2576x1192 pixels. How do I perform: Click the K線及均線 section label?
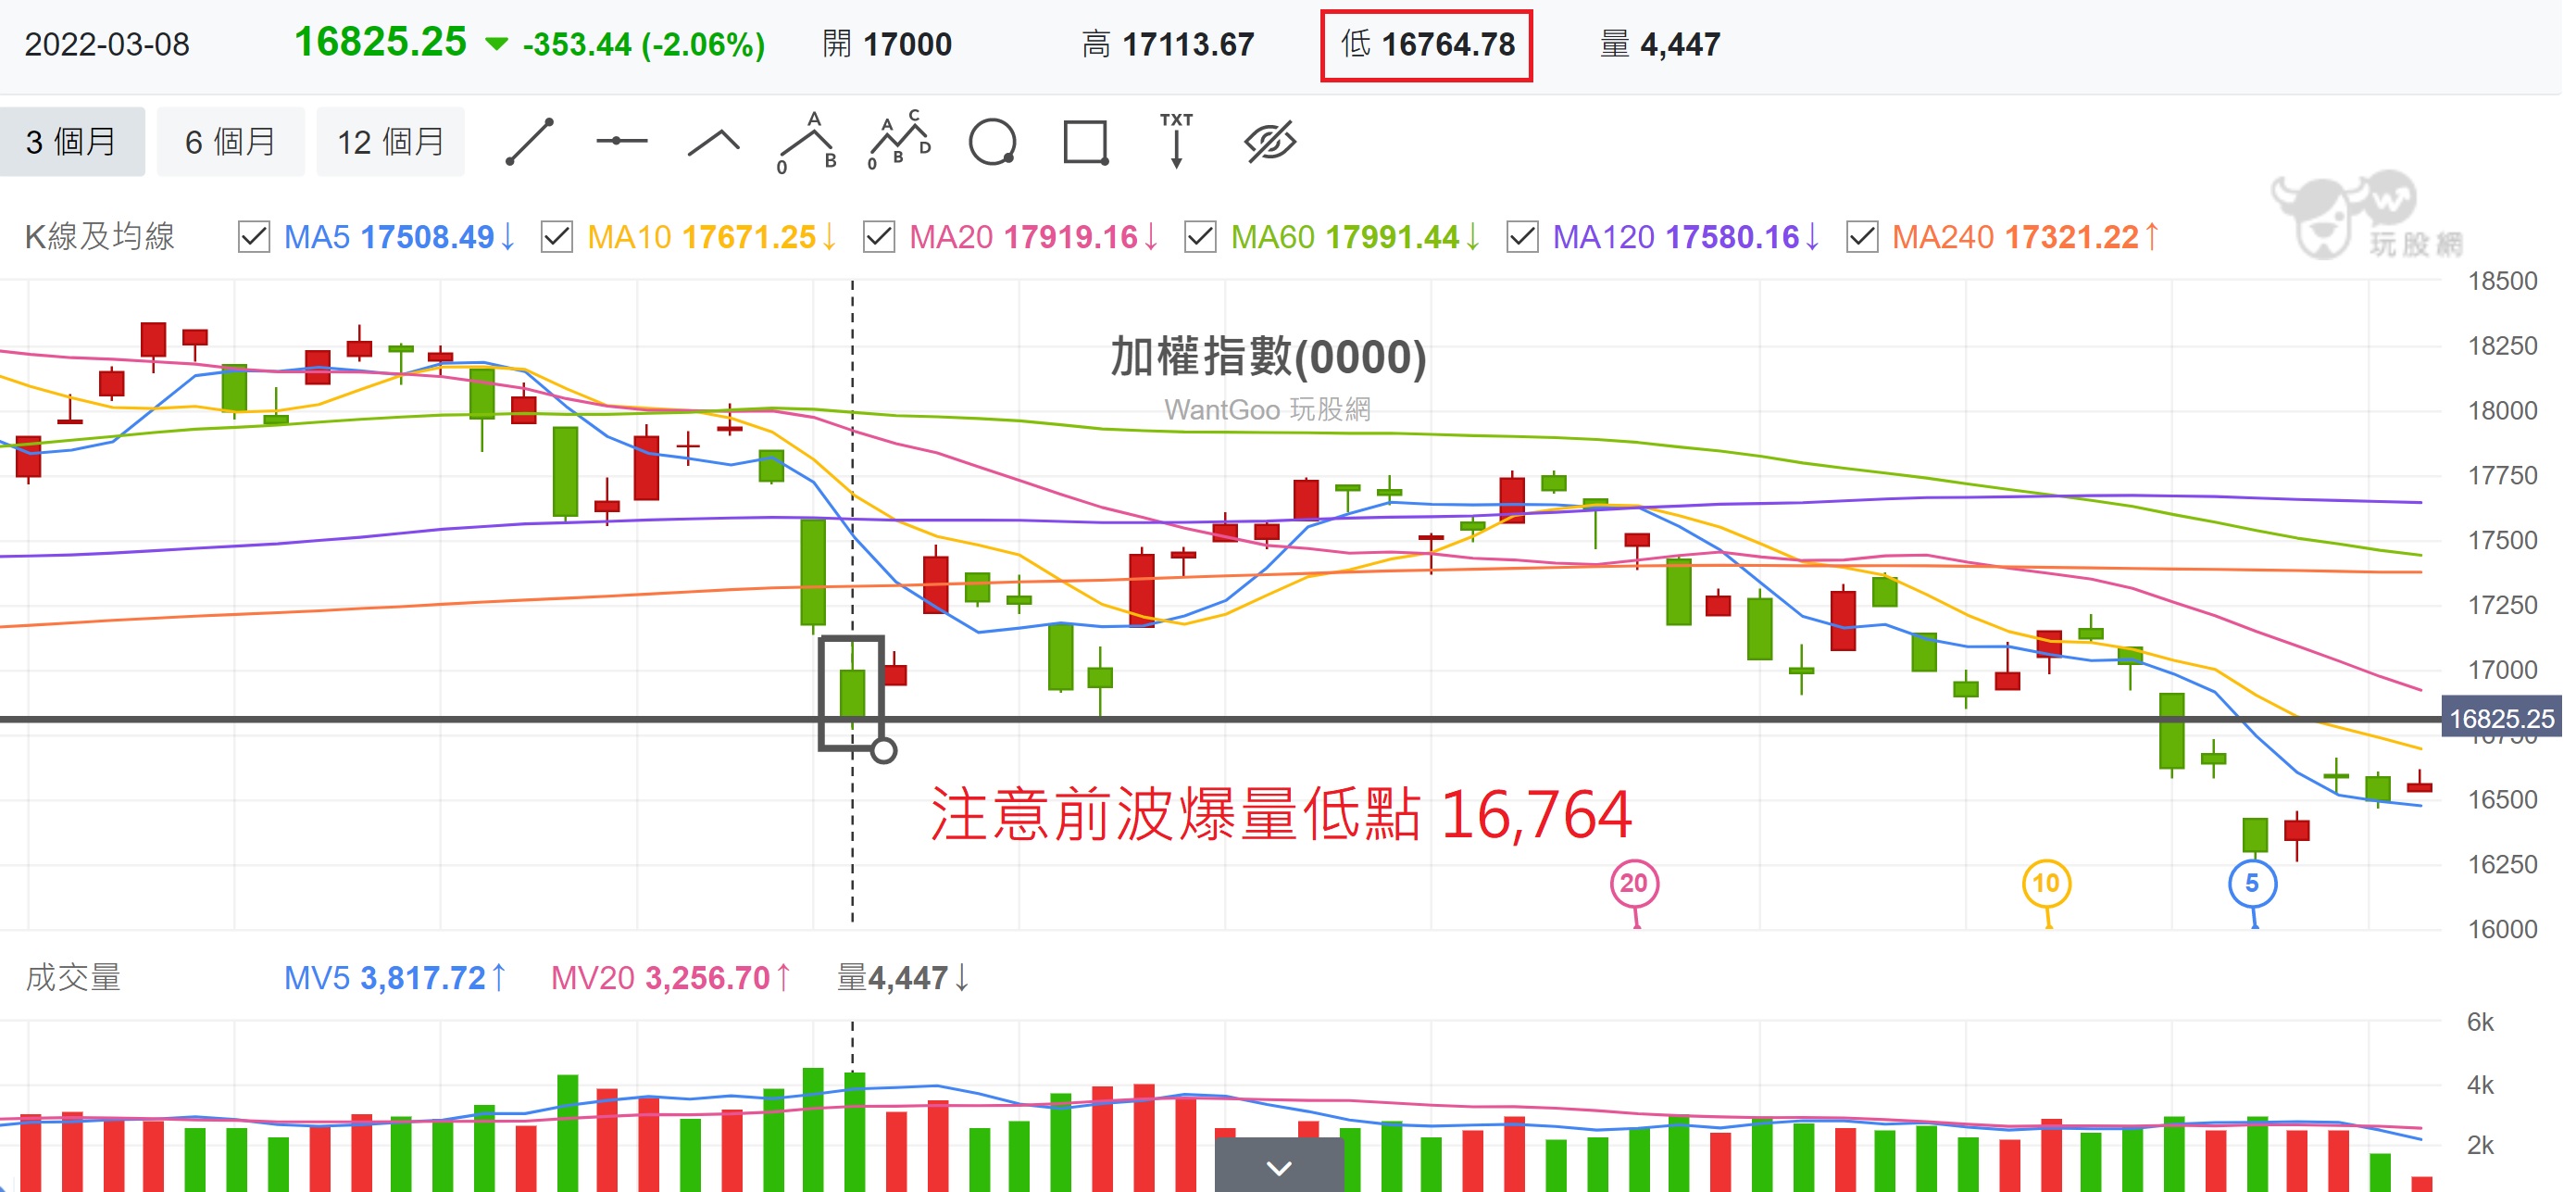(100, 238)
